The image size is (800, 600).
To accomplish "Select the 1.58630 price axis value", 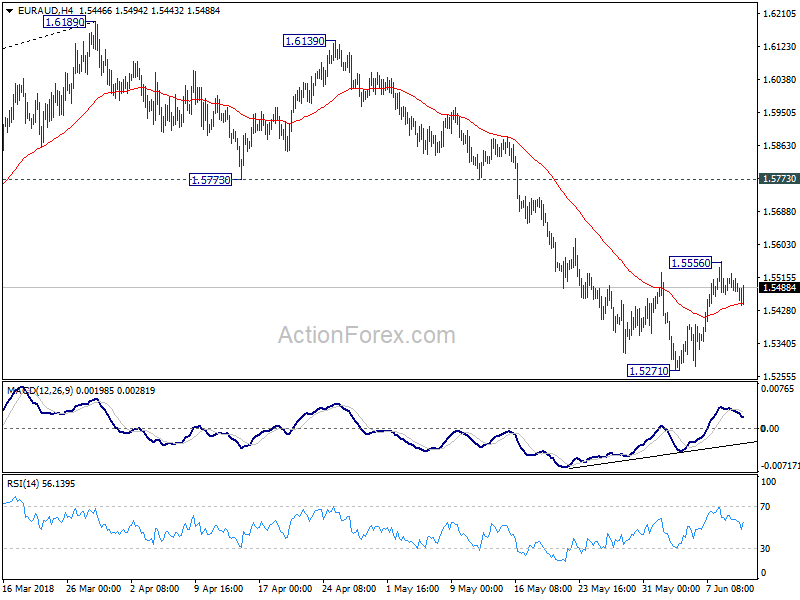I will (x=780, y=146).
